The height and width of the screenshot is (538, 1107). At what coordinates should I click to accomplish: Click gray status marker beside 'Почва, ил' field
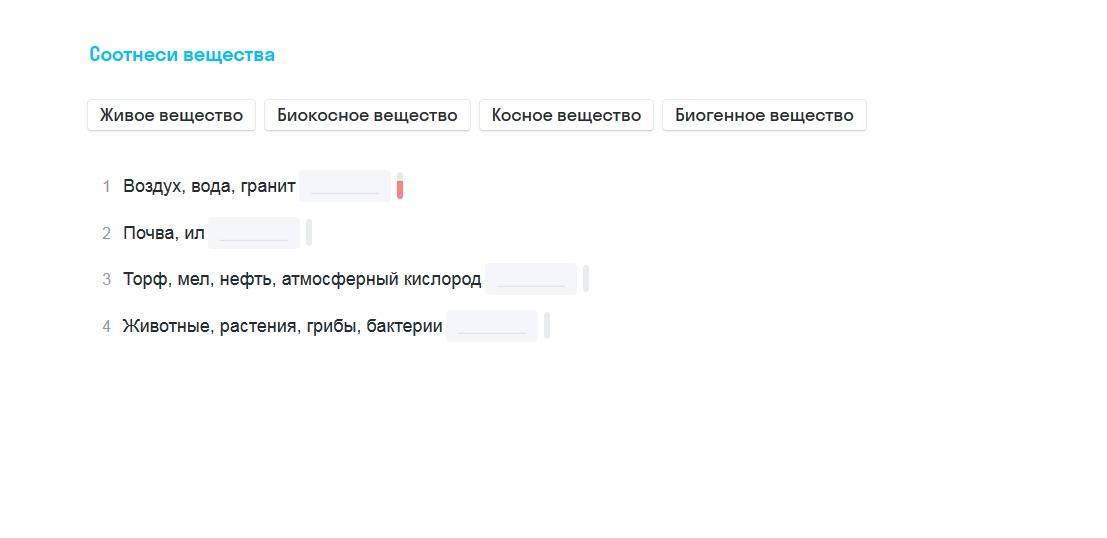tap(309, 233)
